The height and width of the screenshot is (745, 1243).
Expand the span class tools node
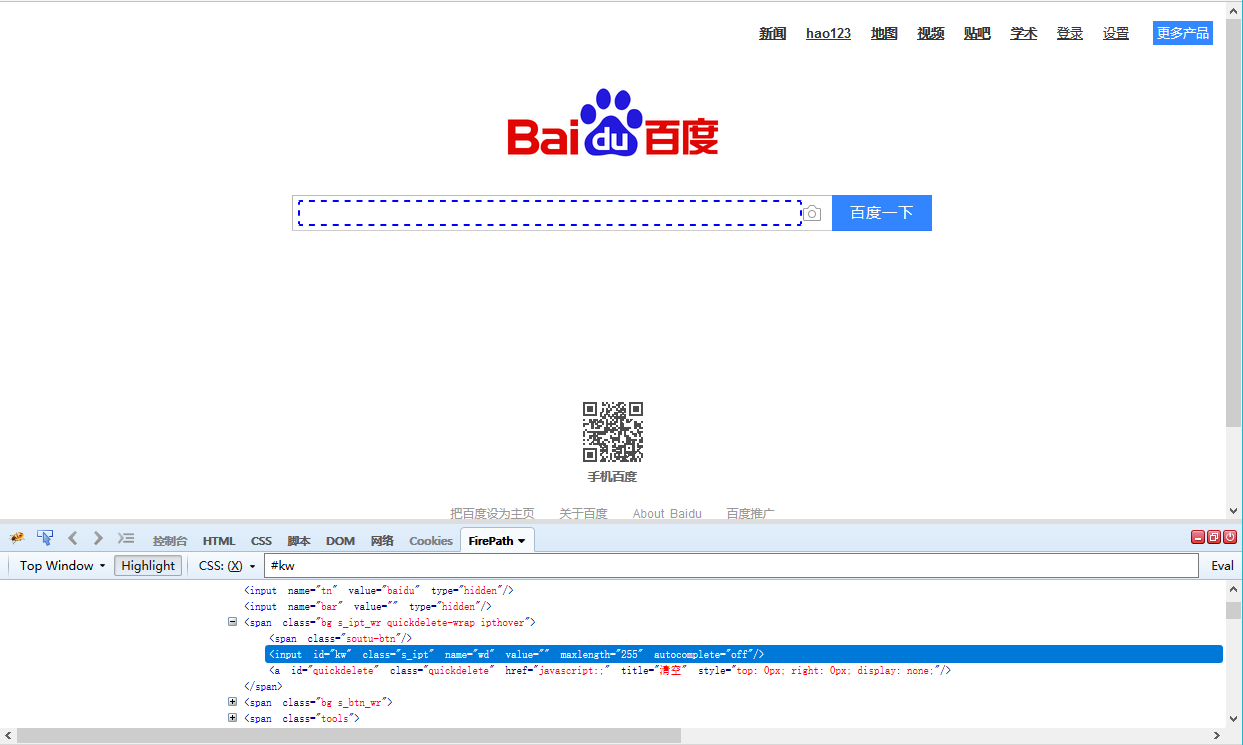tap(233, 718)
